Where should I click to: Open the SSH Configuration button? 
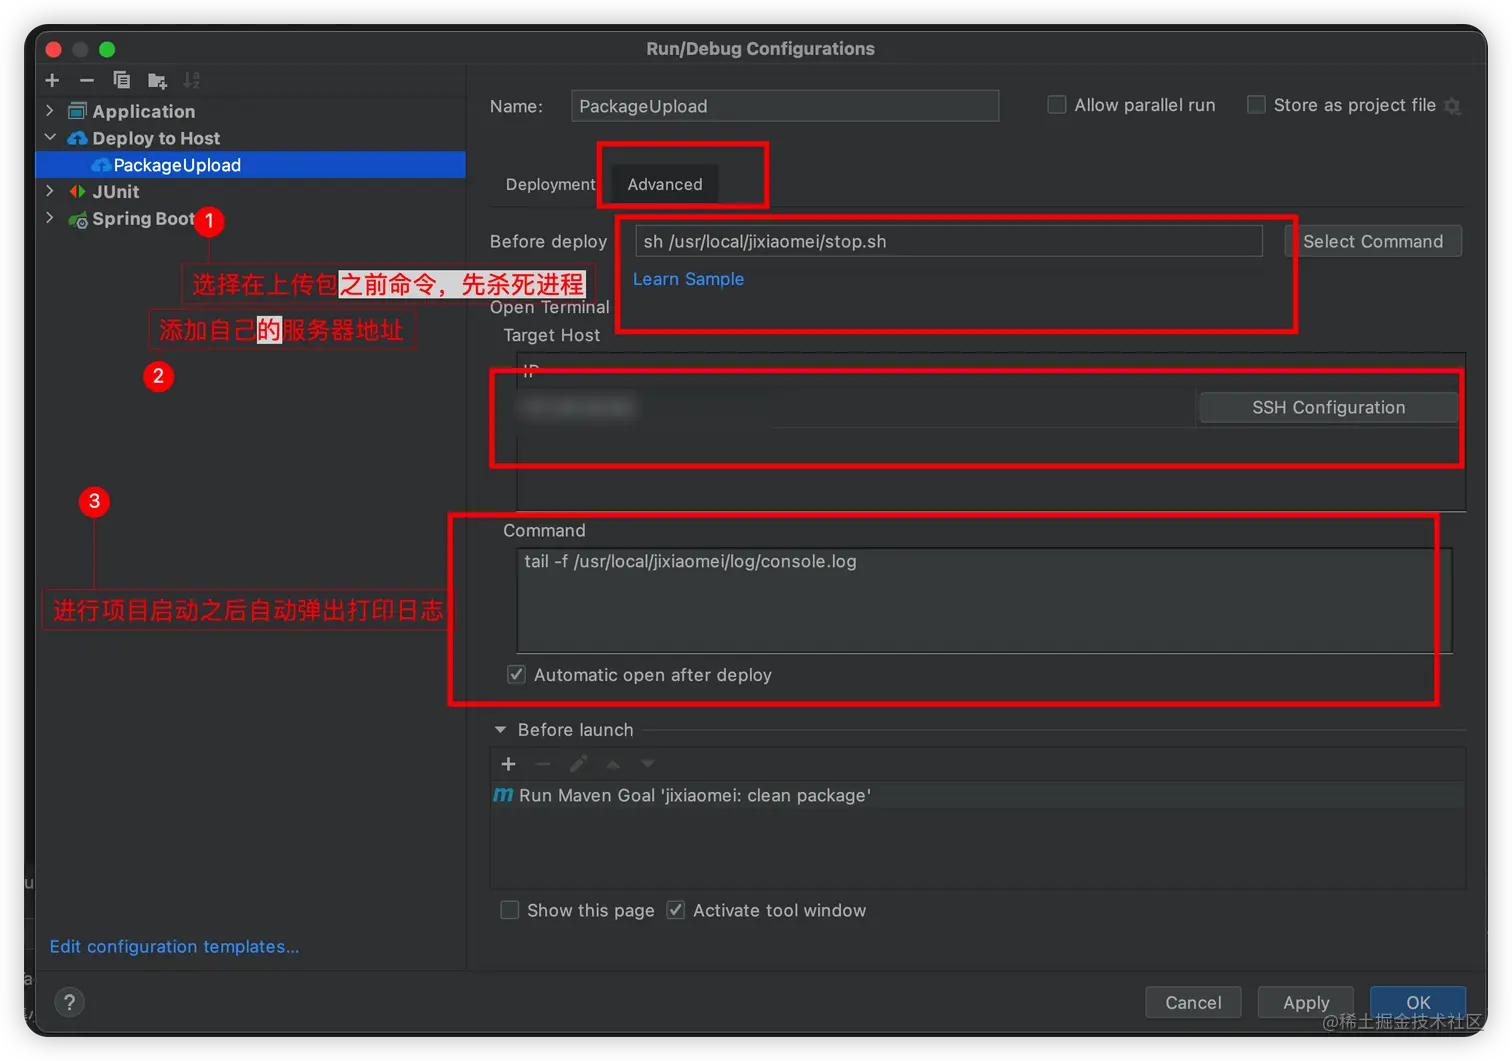tap(1328, 407)
